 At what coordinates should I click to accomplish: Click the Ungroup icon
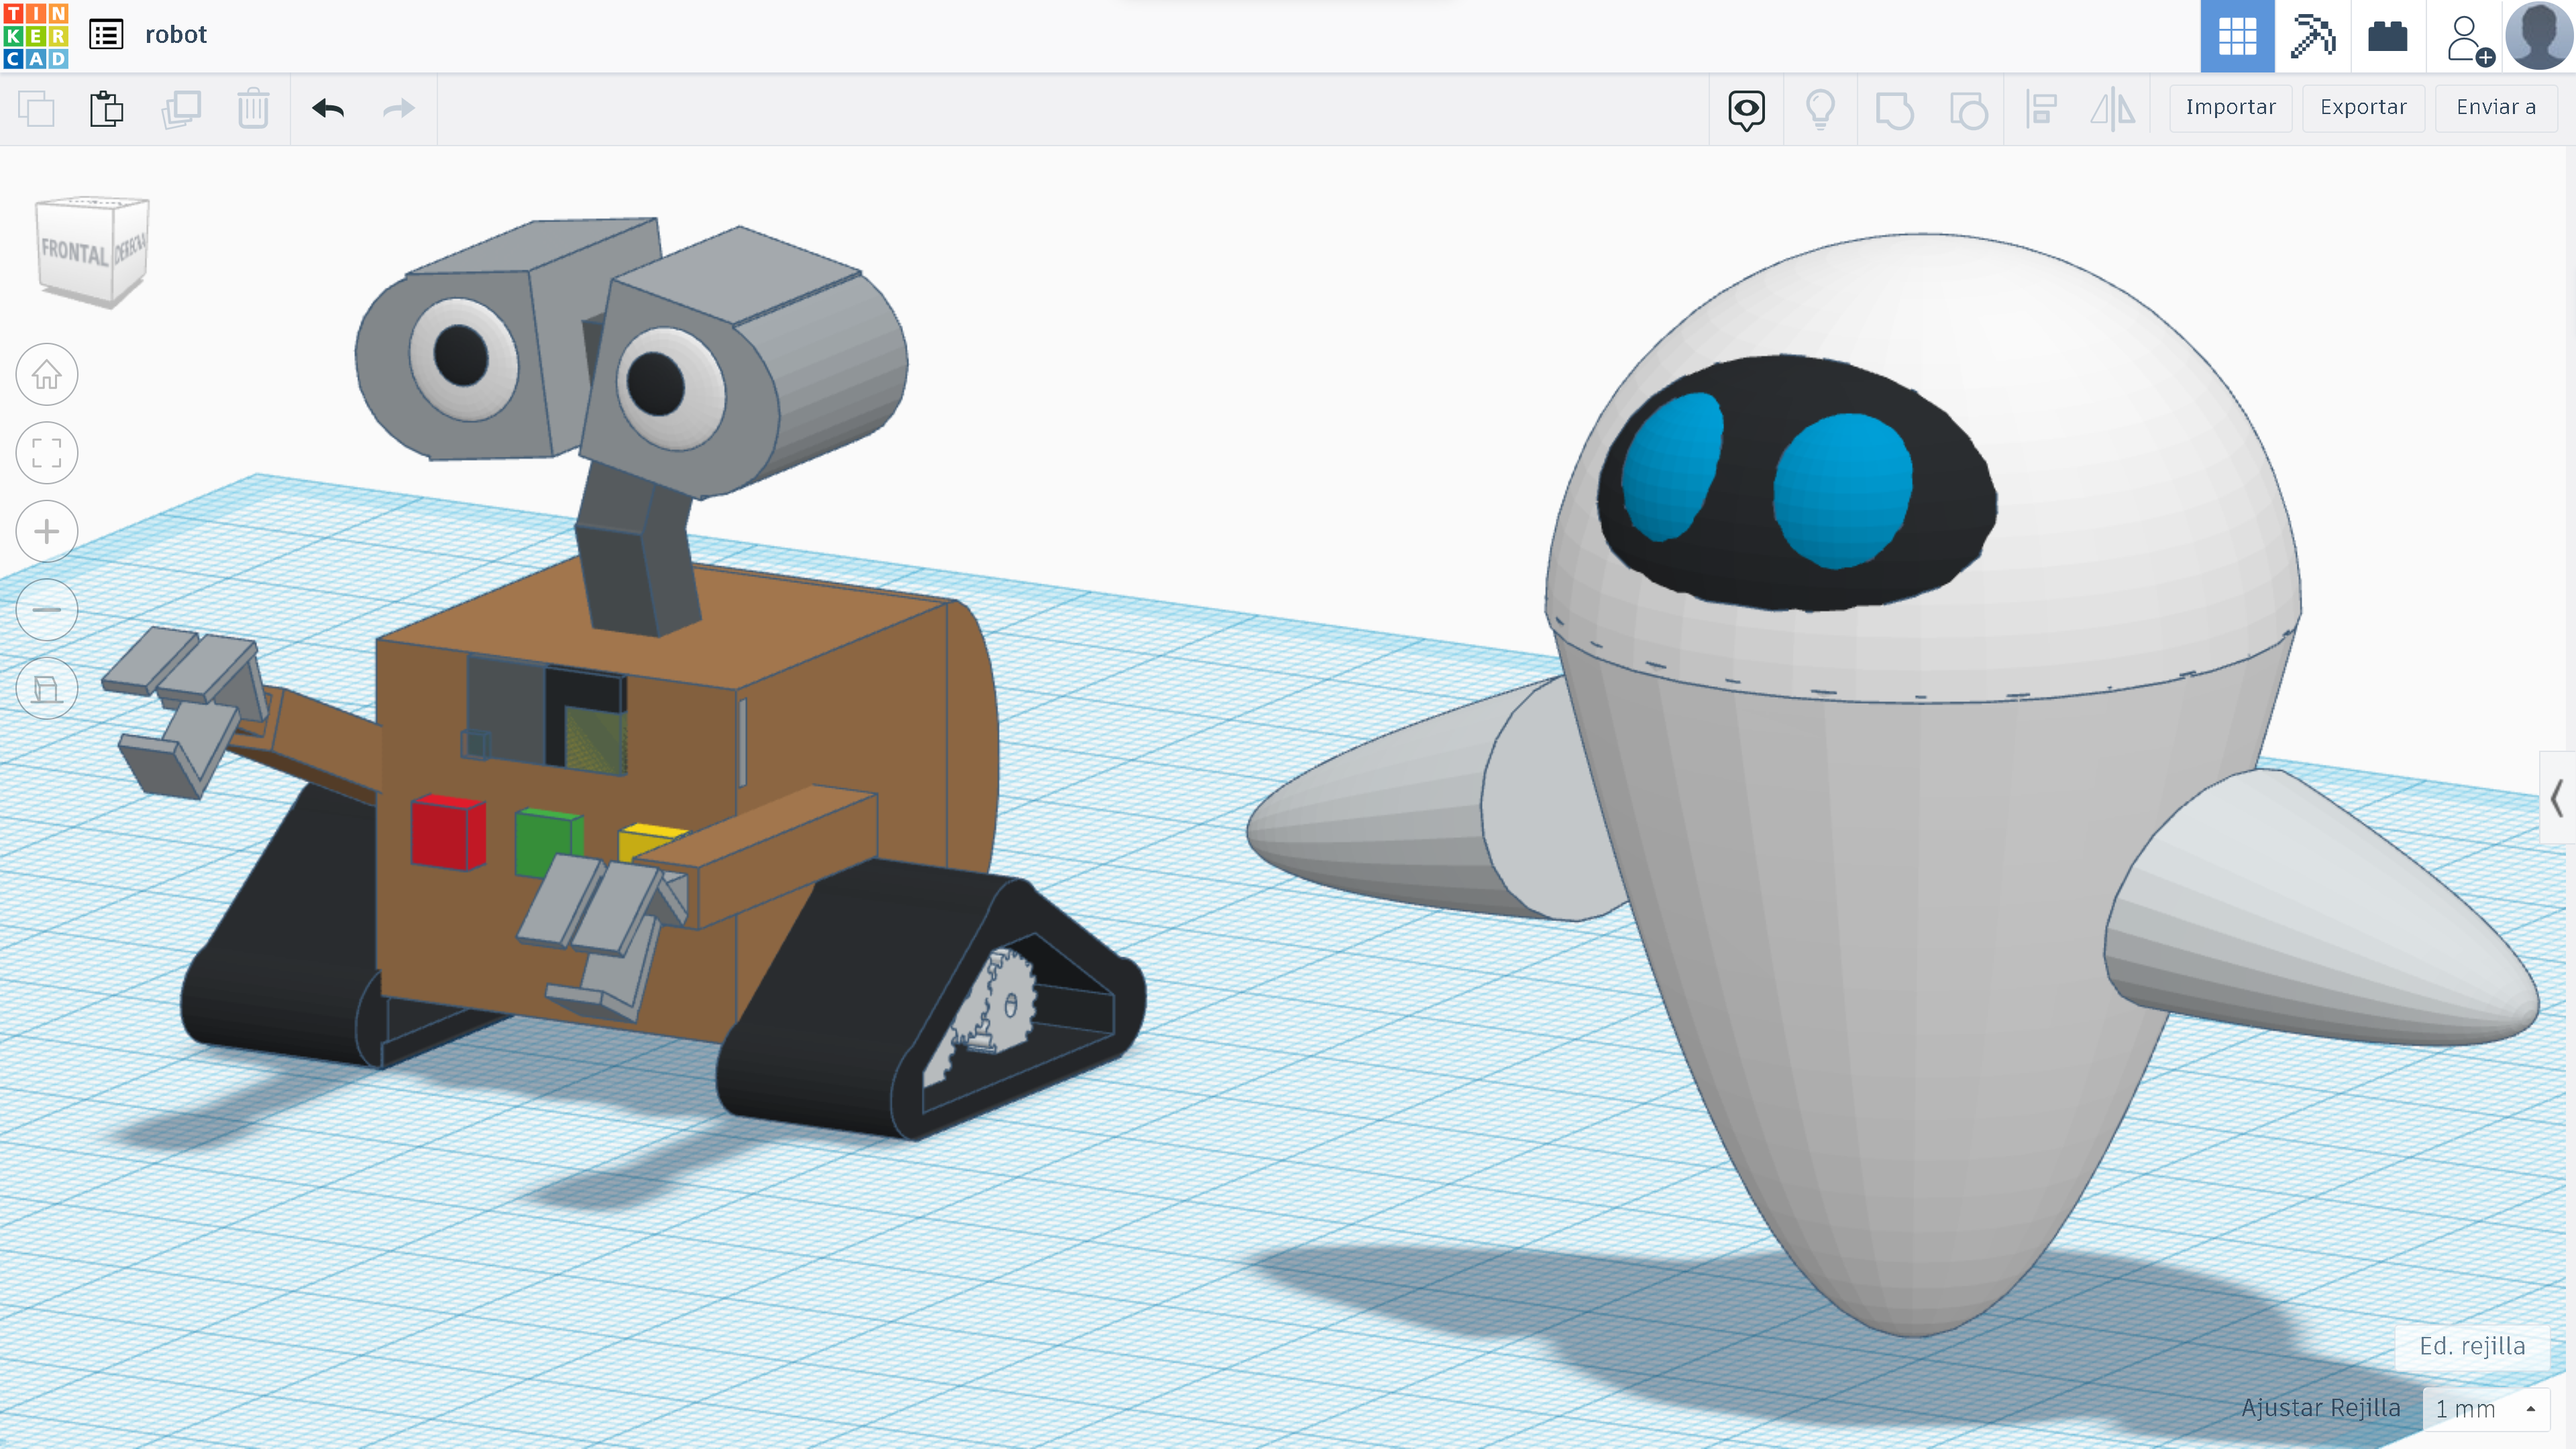tap(1967, 111)
